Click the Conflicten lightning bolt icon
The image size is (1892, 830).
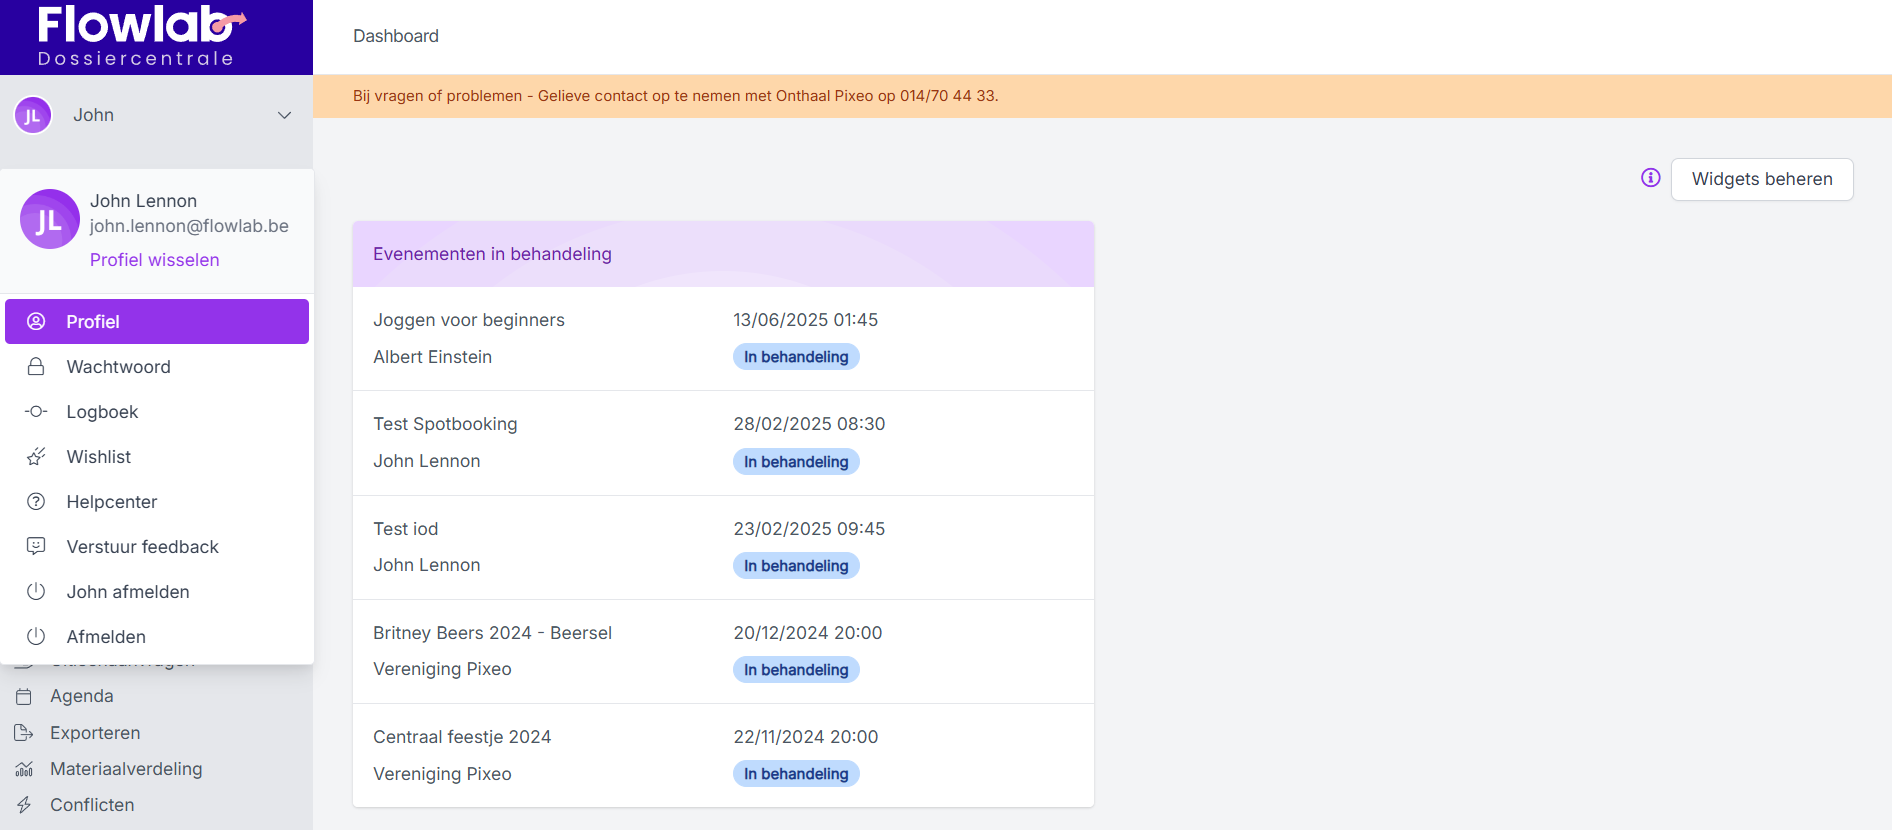[x=24, y=805]
